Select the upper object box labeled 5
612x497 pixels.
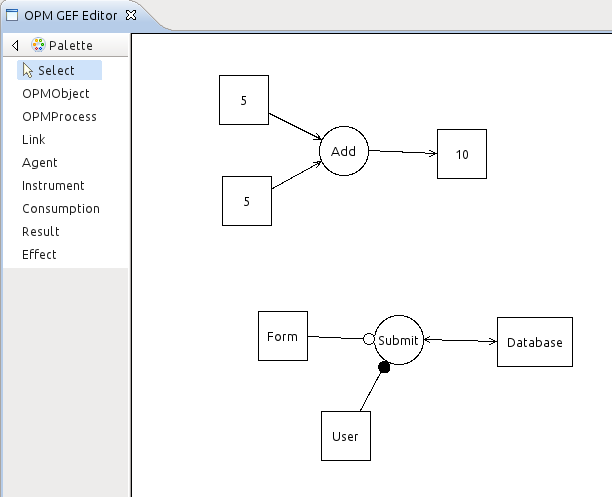pos(244,100)
